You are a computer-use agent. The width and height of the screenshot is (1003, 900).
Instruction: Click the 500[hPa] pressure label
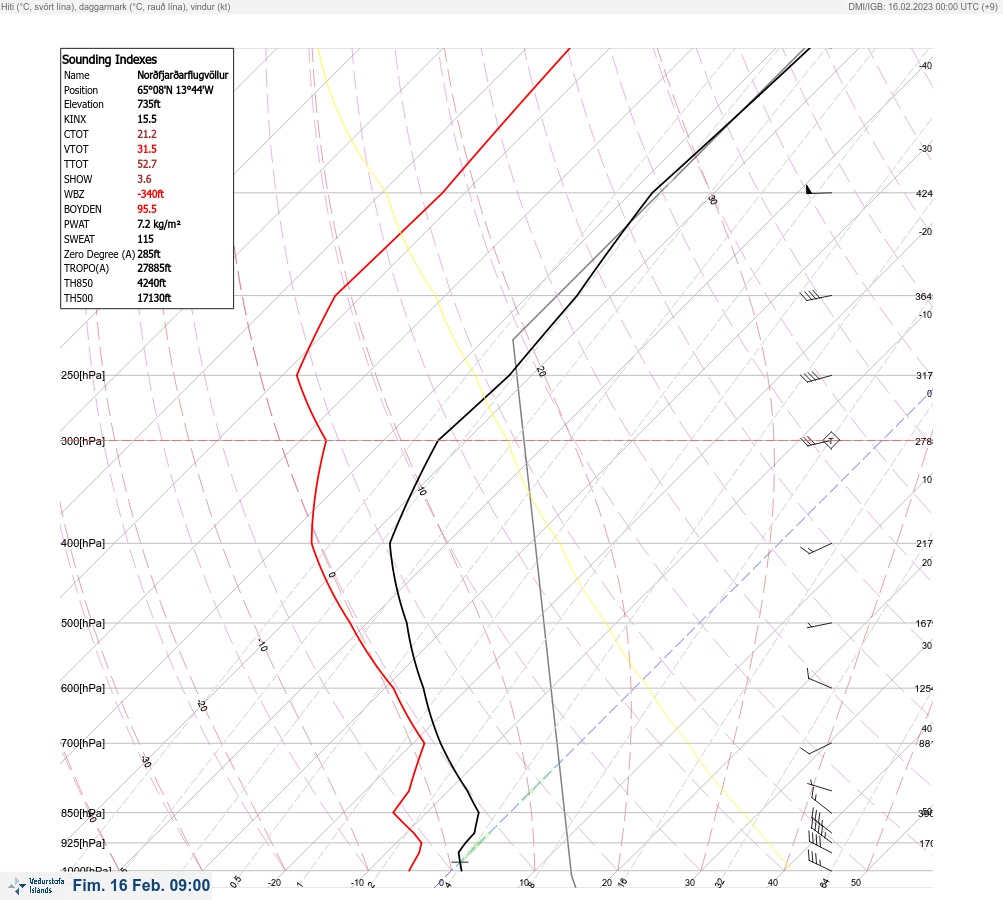point(83,623)
